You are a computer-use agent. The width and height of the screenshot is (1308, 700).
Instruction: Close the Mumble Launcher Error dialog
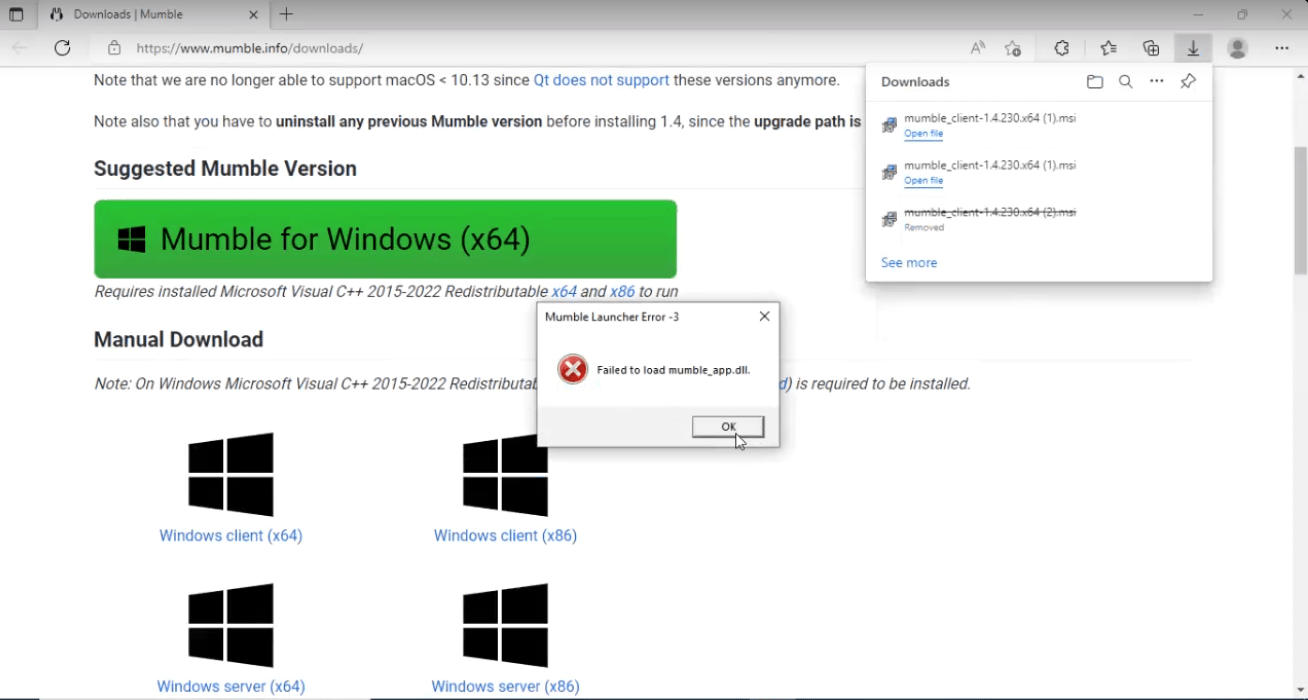764,316
